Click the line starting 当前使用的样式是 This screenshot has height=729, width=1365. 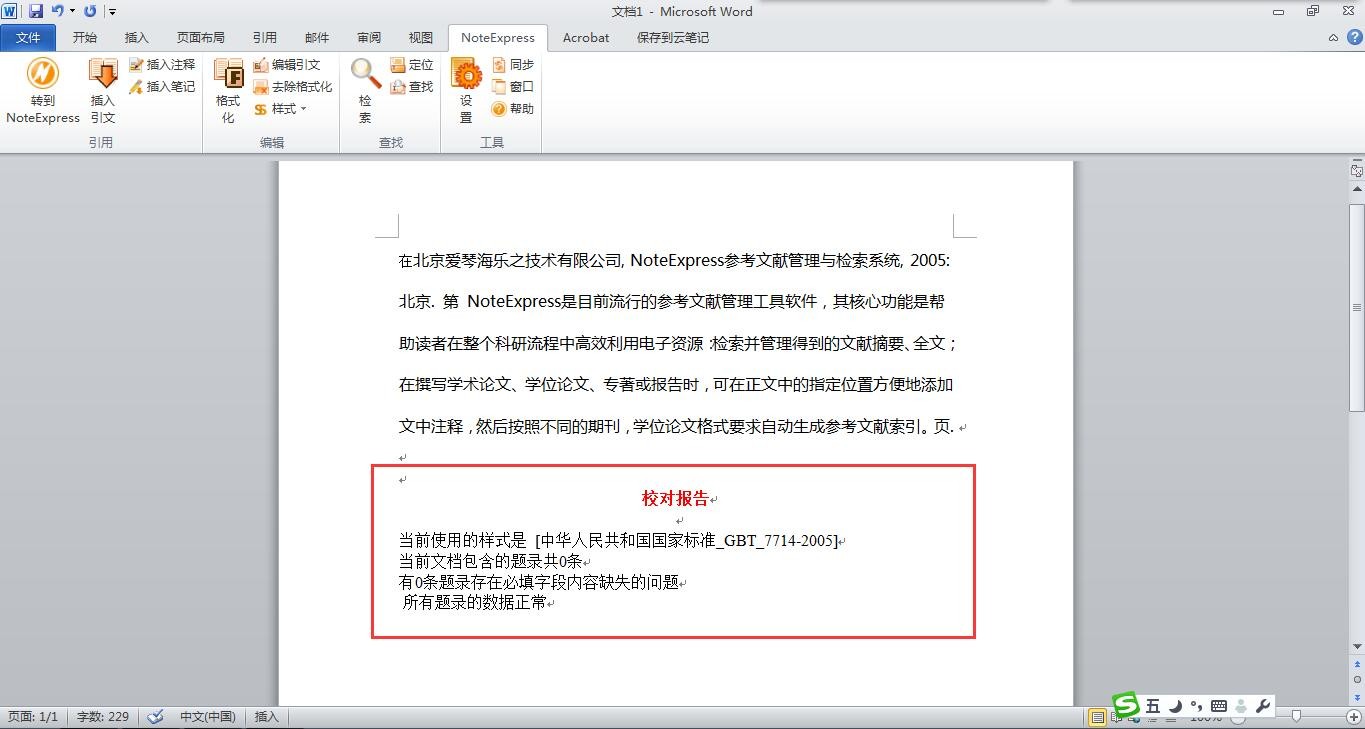coord(618,540)
